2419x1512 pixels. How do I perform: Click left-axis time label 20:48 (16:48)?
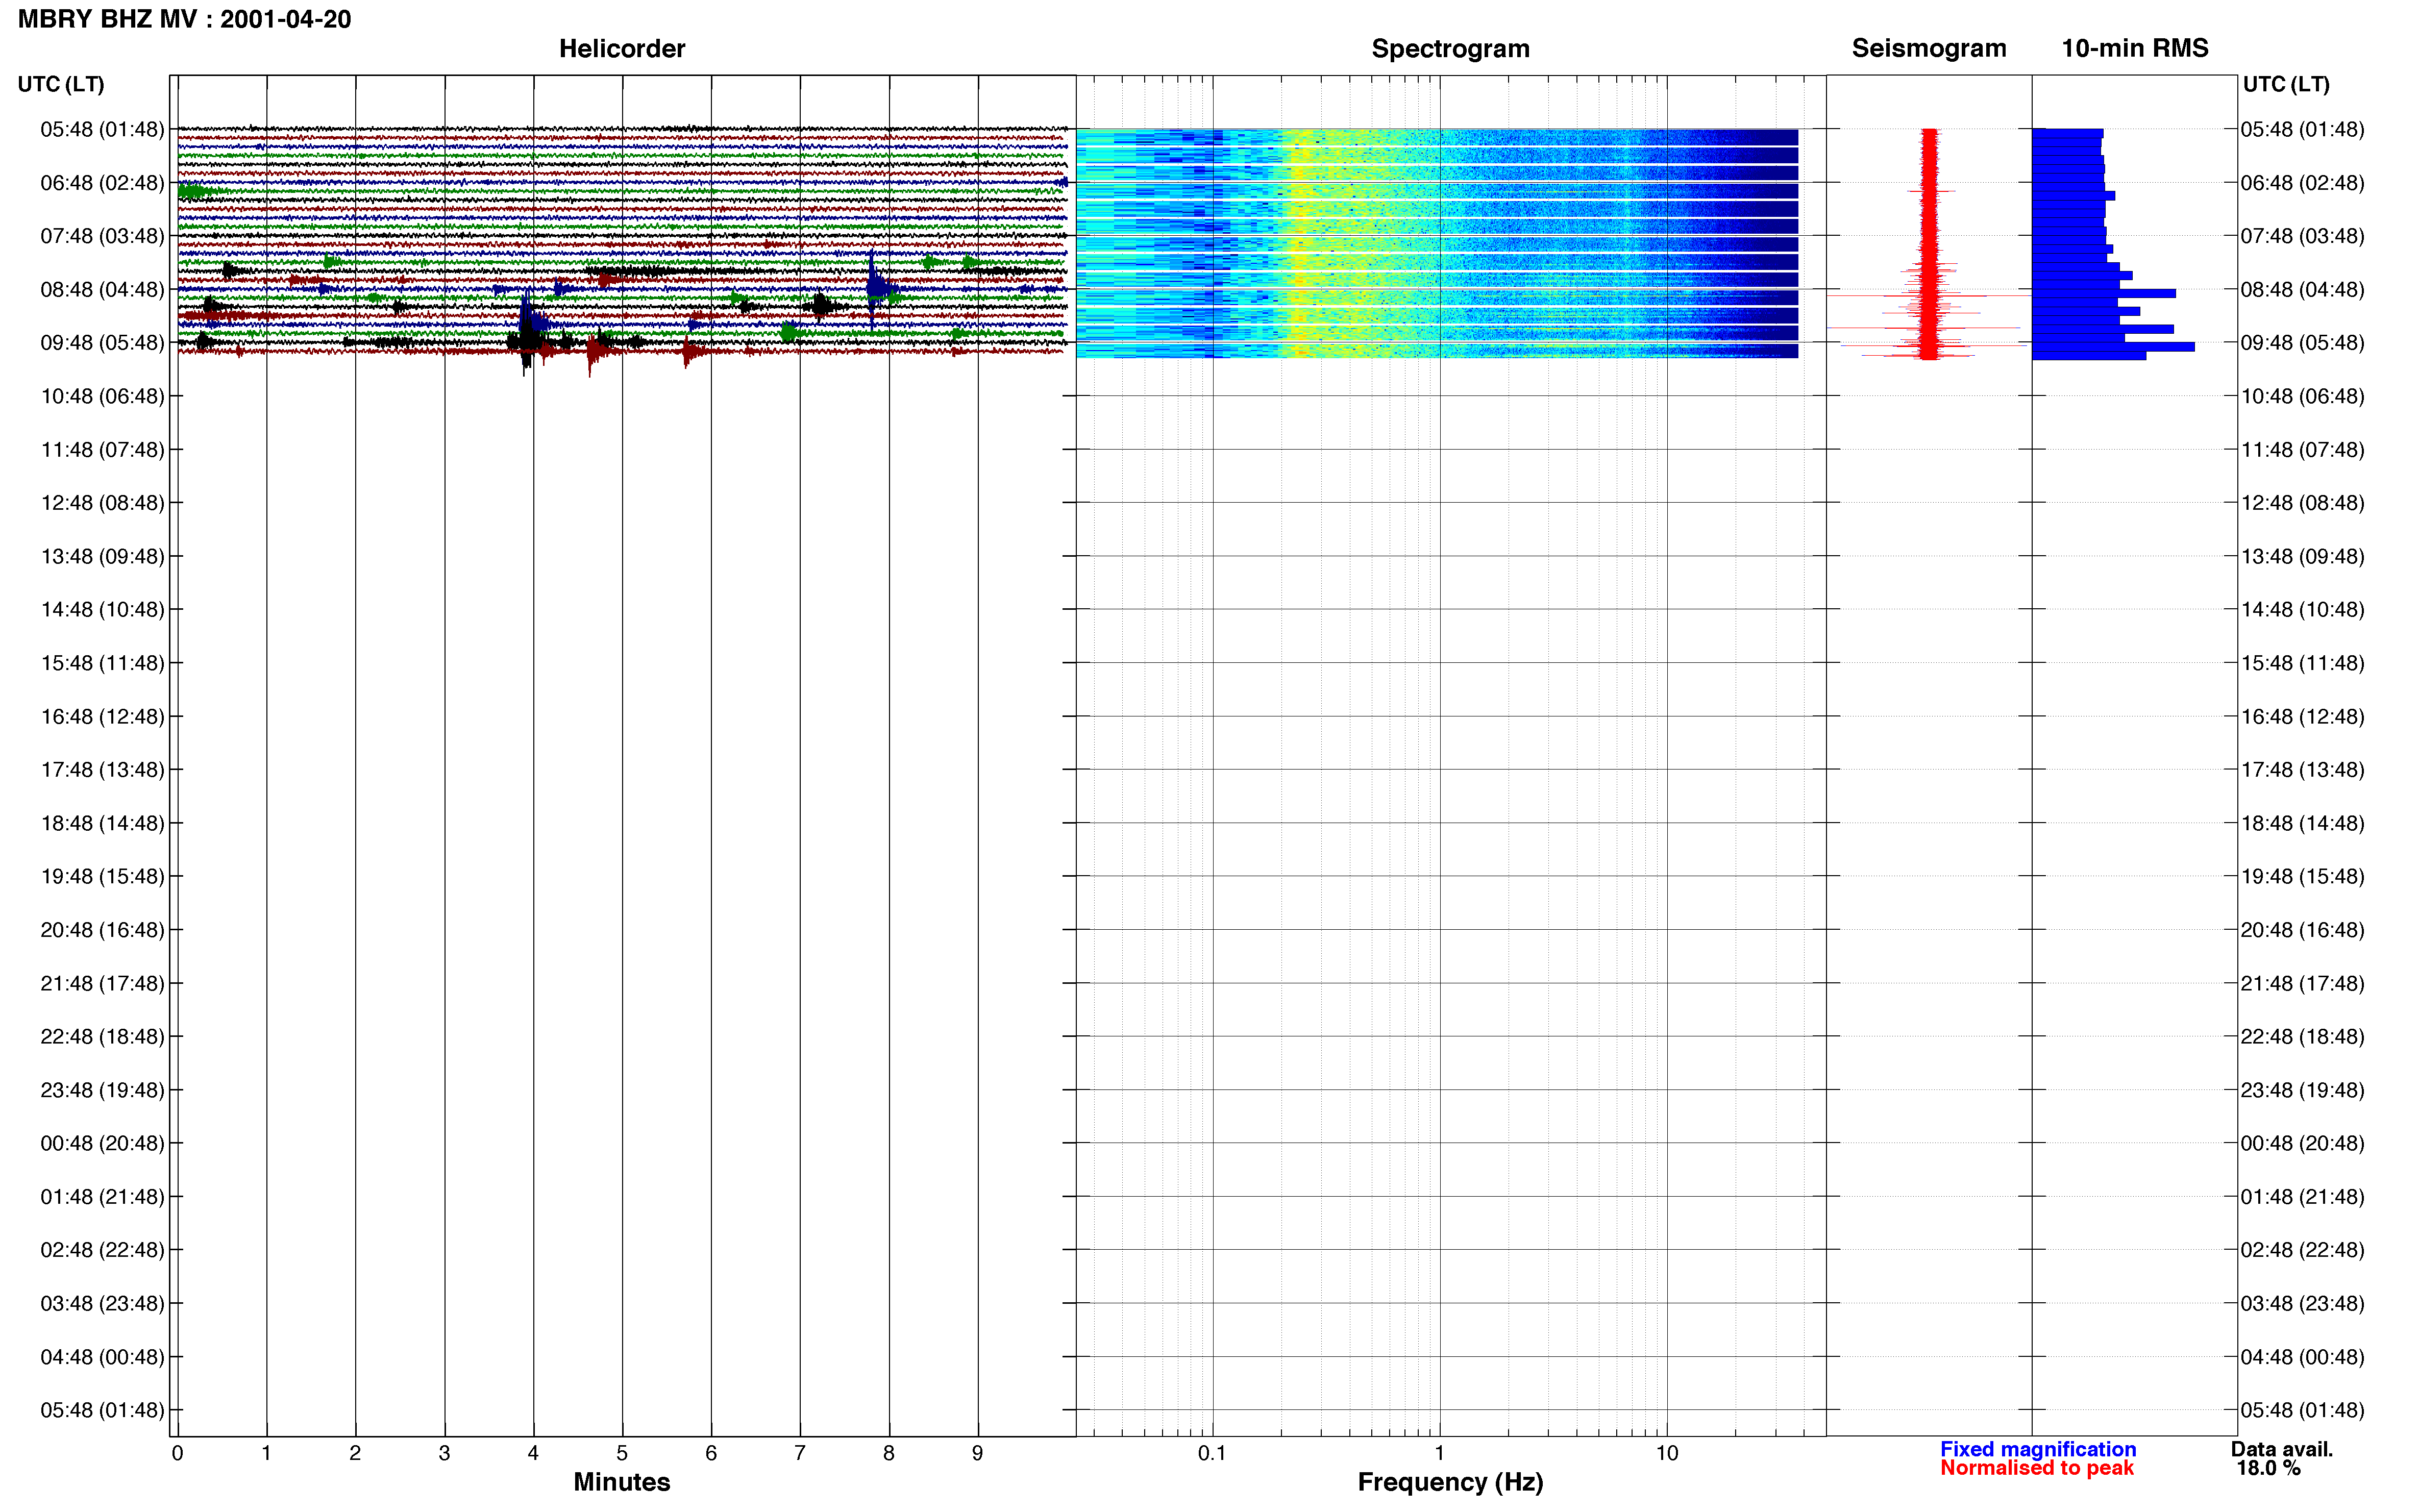tap(102, 930)
